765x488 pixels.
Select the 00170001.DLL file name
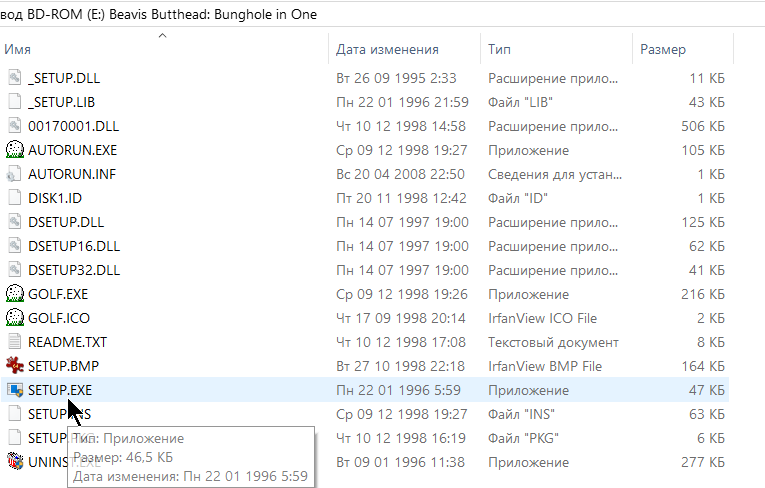click(x=73, y=126)
